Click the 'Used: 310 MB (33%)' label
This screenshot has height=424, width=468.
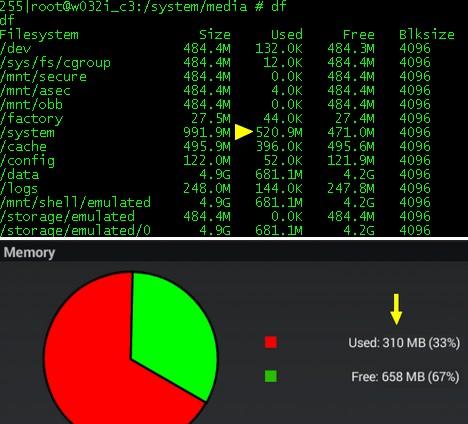tap(404, 343)
